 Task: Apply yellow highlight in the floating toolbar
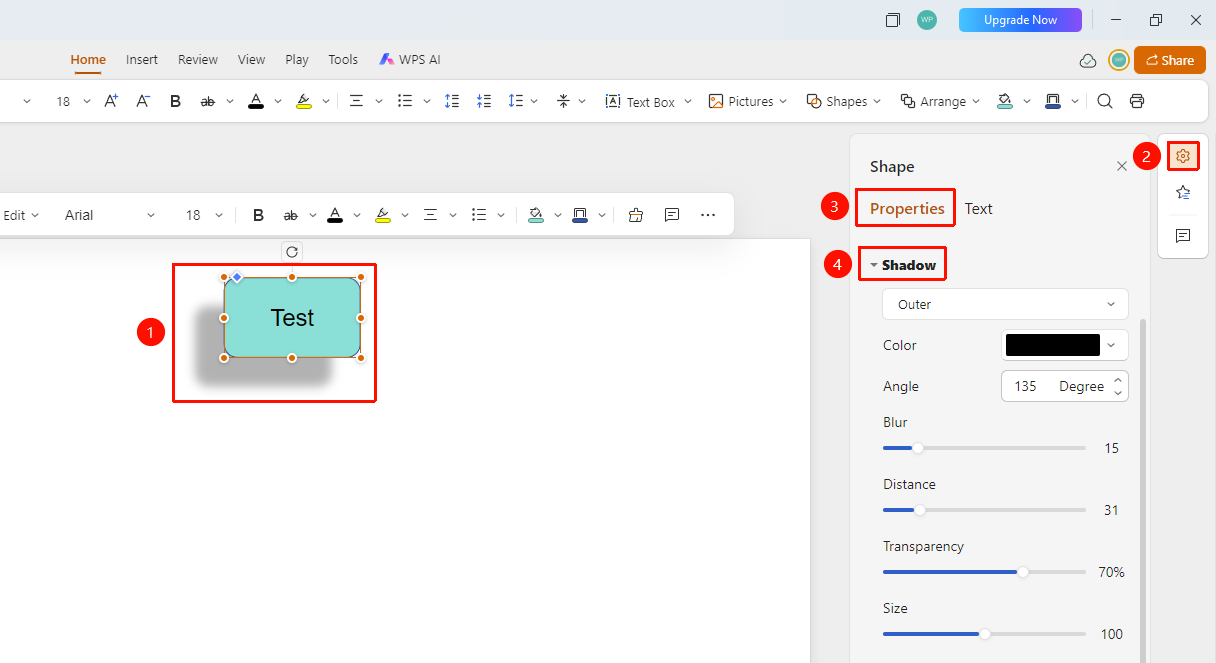(x=383, y=215)
